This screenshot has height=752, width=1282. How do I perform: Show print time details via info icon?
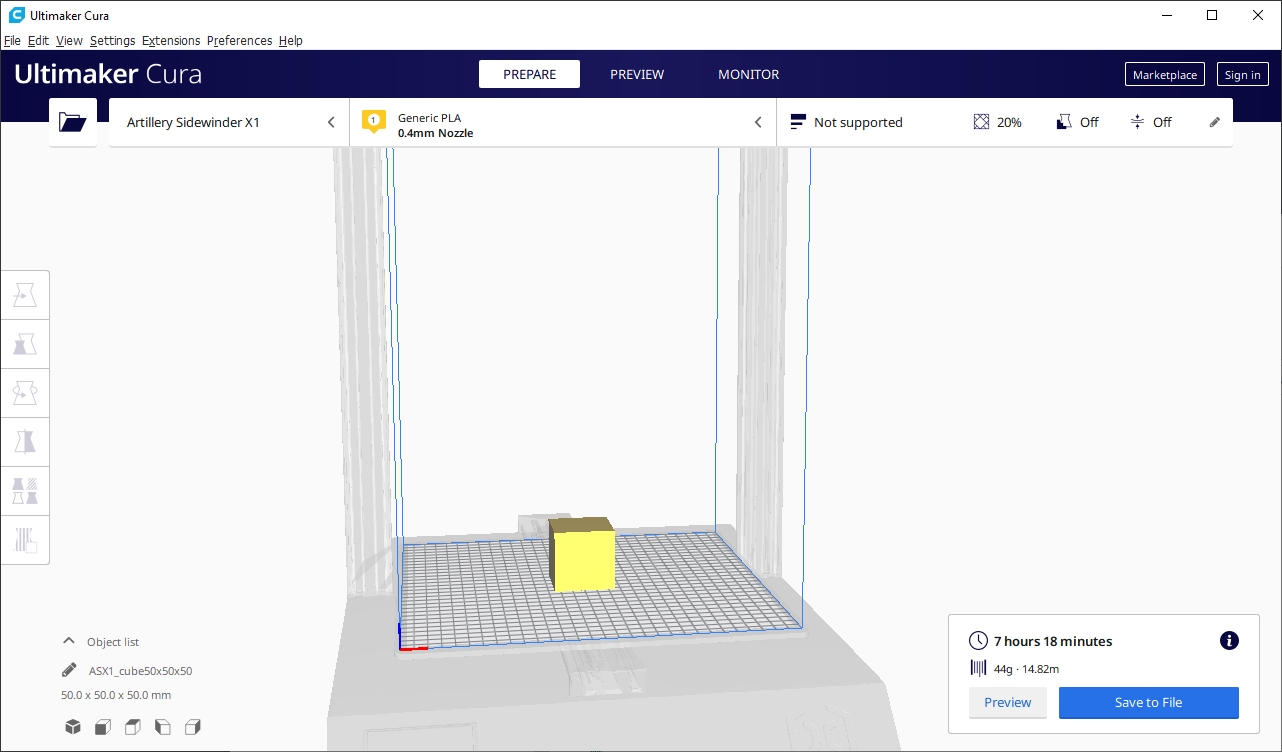pos(1229,641)
